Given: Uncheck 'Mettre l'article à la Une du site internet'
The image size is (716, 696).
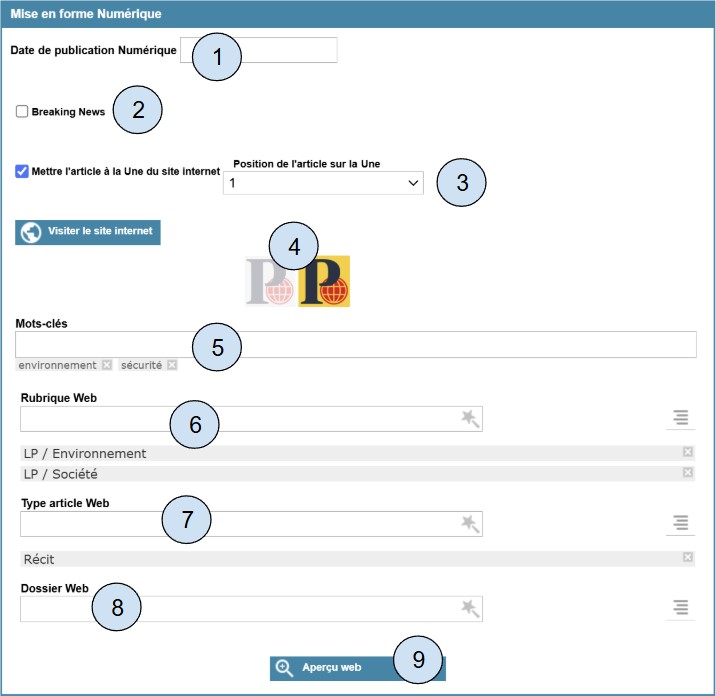Looking at the screenshot, I should [x=22, y=171].
